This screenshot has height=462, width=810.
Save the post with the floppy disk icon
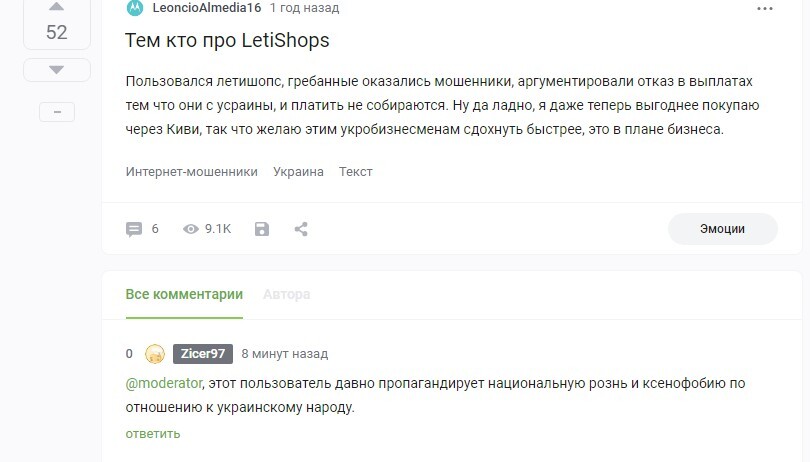pos(262,229)
